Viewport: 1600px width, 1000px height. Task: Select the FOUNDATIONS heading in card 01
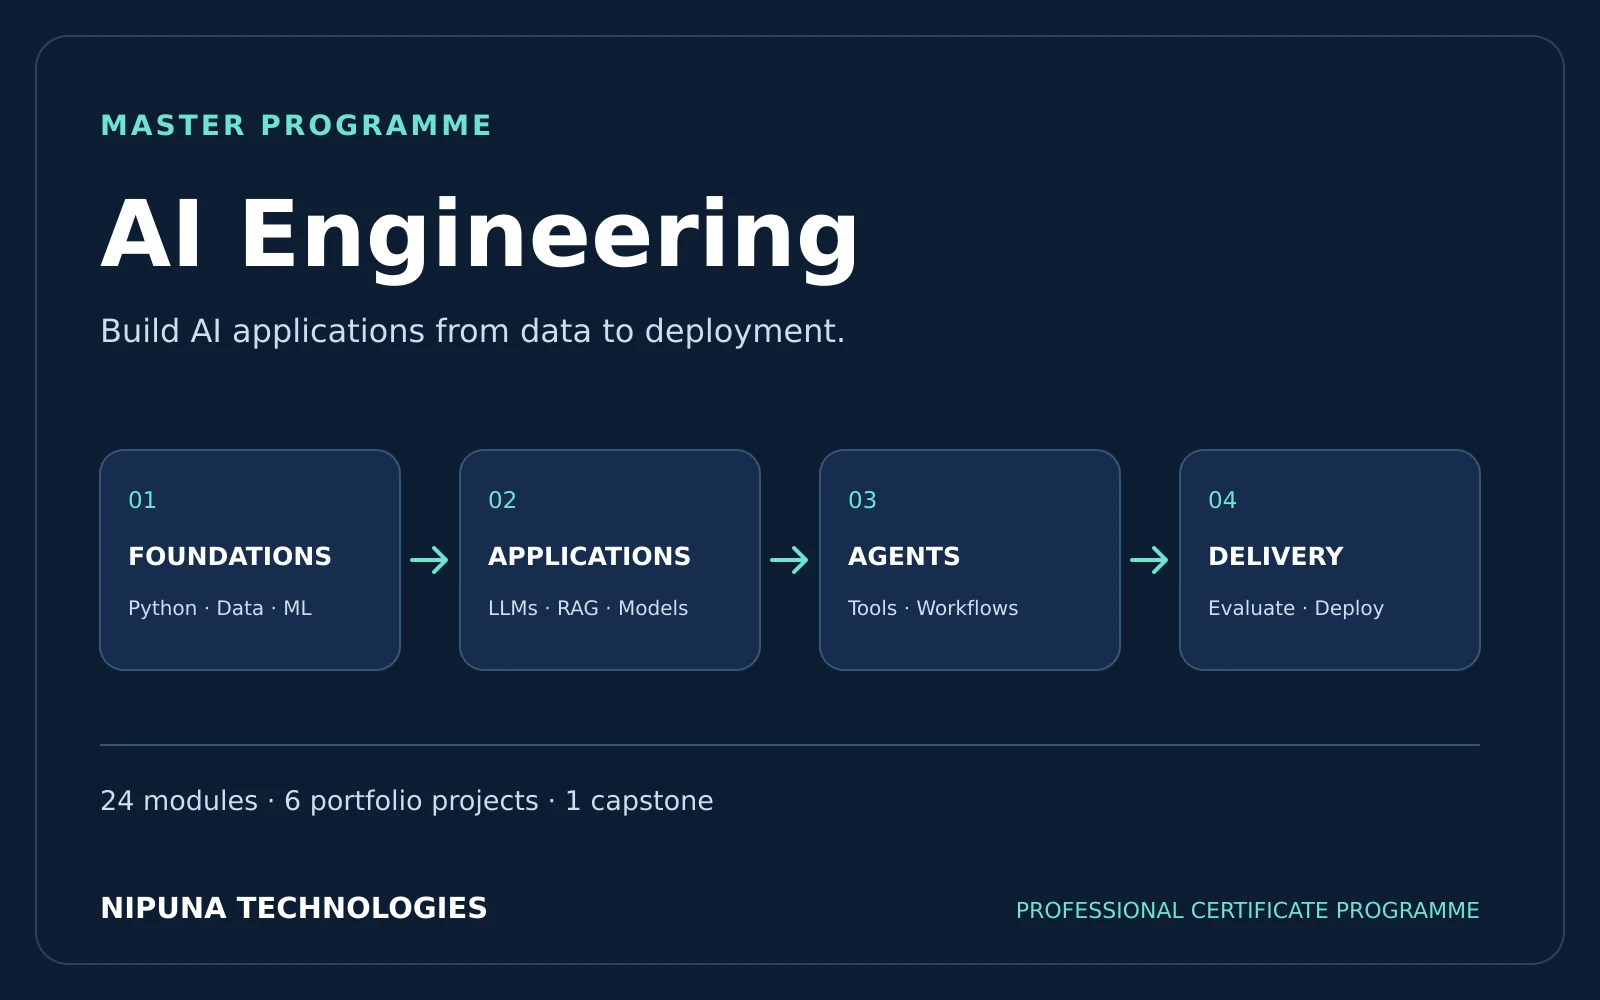[x=230, y=557]
